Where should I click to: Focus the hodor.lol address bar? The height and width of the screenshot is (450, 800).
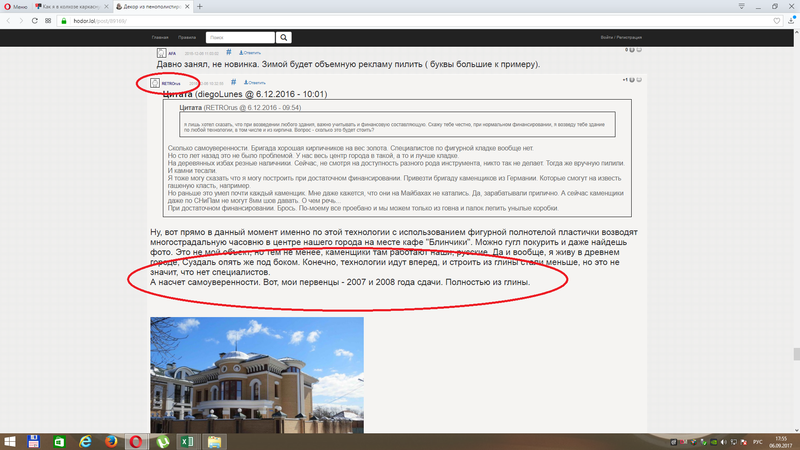coord(418,21)
